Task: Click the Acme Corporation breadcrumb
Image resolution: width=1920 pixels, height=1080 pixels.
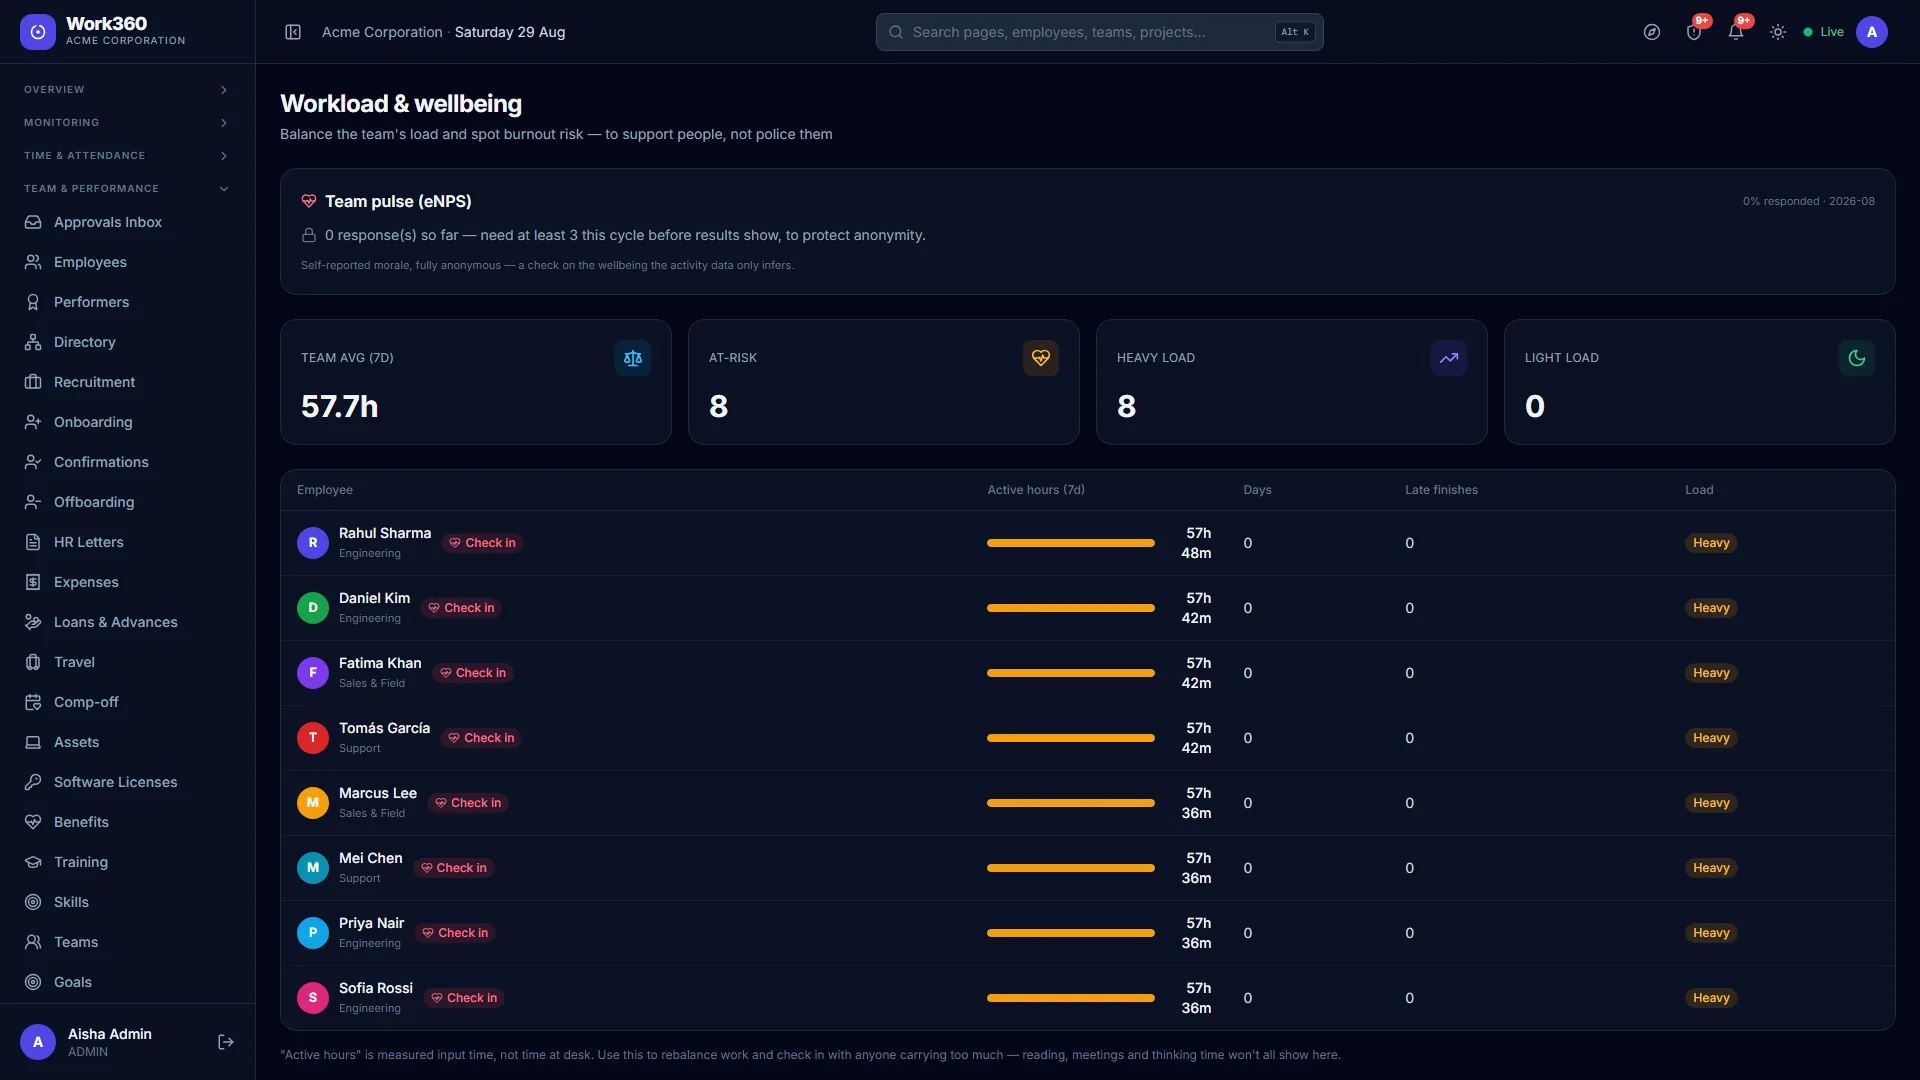Action: coord(382,32)
